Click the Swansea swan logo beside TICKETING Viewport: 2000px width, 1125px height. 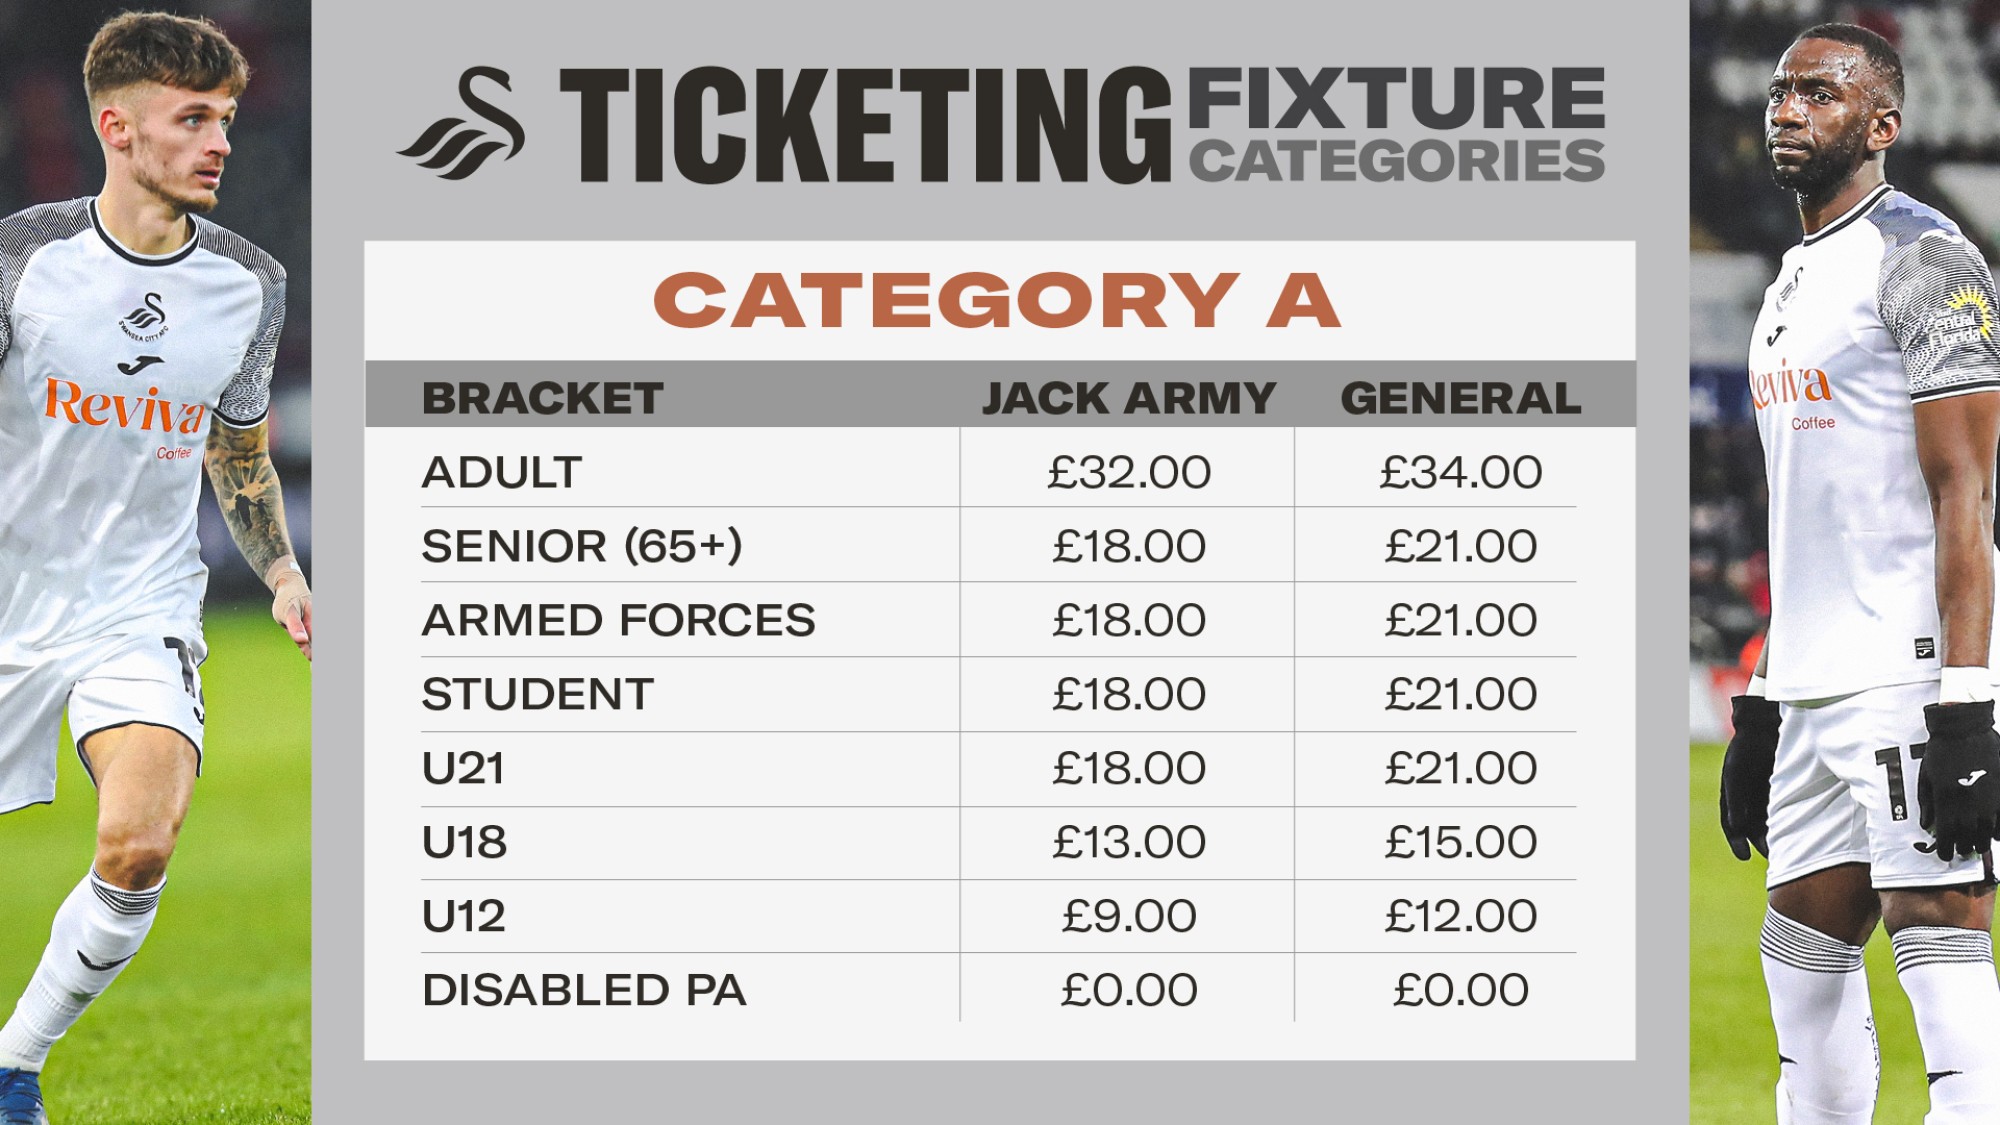tap(462, 124)
